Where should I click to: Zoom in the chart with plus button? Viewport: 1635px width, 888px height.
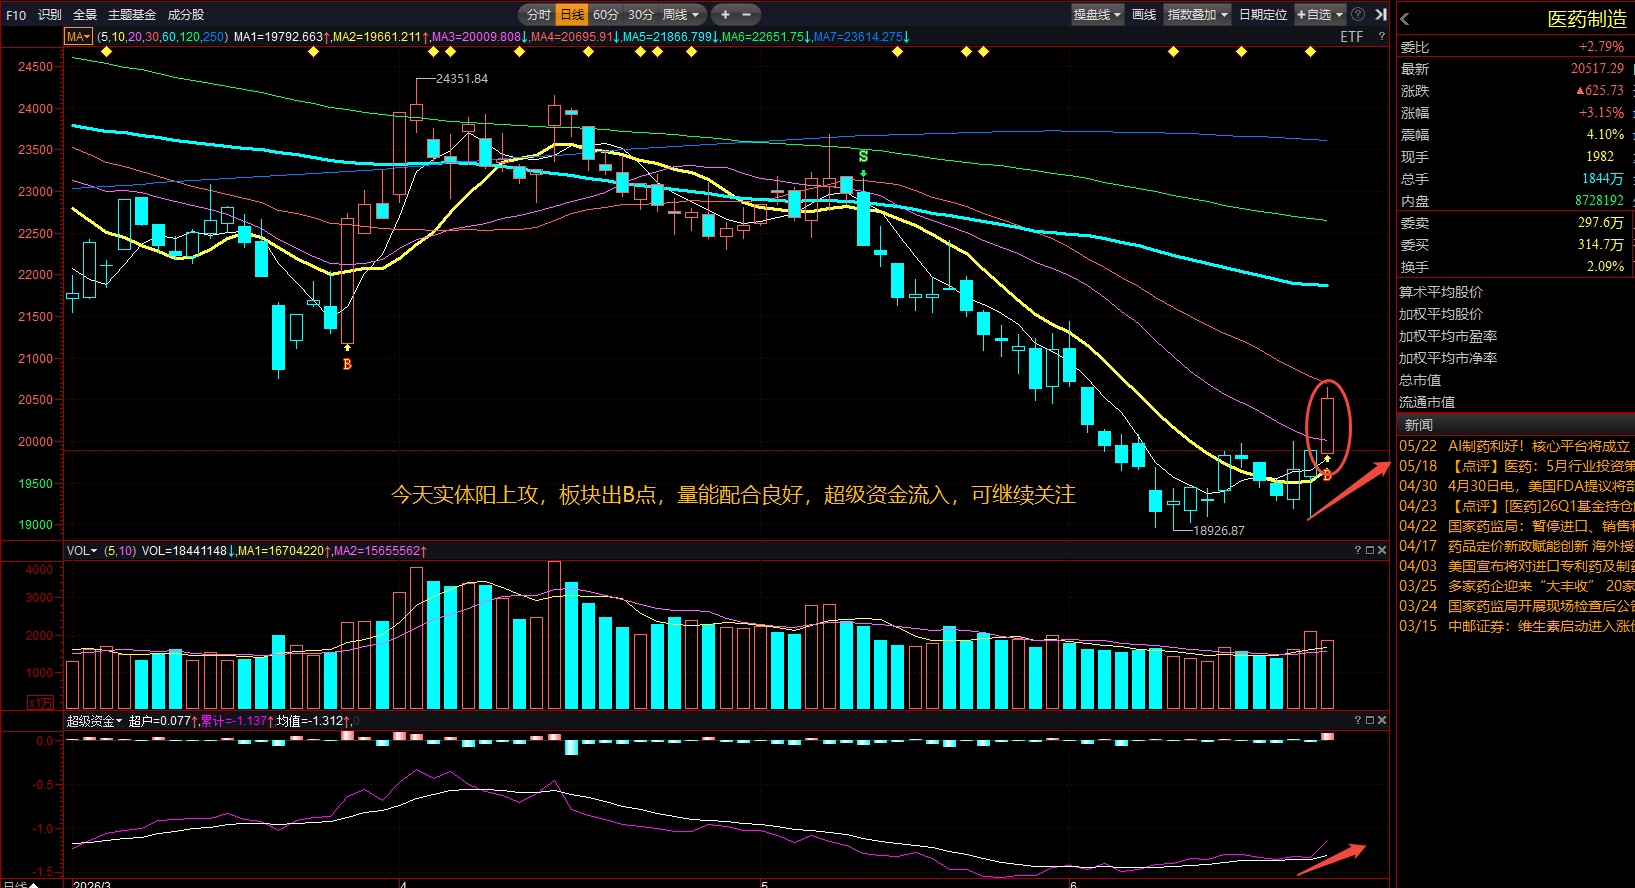725,14
